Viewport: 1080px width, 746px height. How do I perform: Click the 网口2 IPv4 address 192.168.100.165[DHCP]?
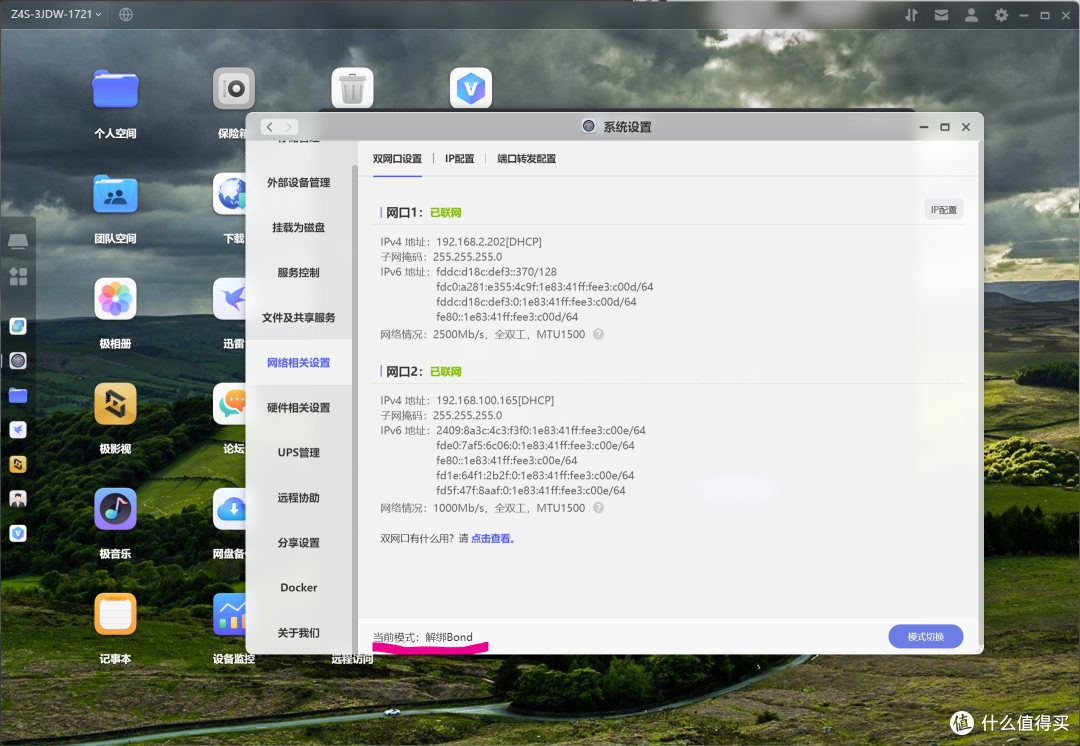click(x=495, y=400)
